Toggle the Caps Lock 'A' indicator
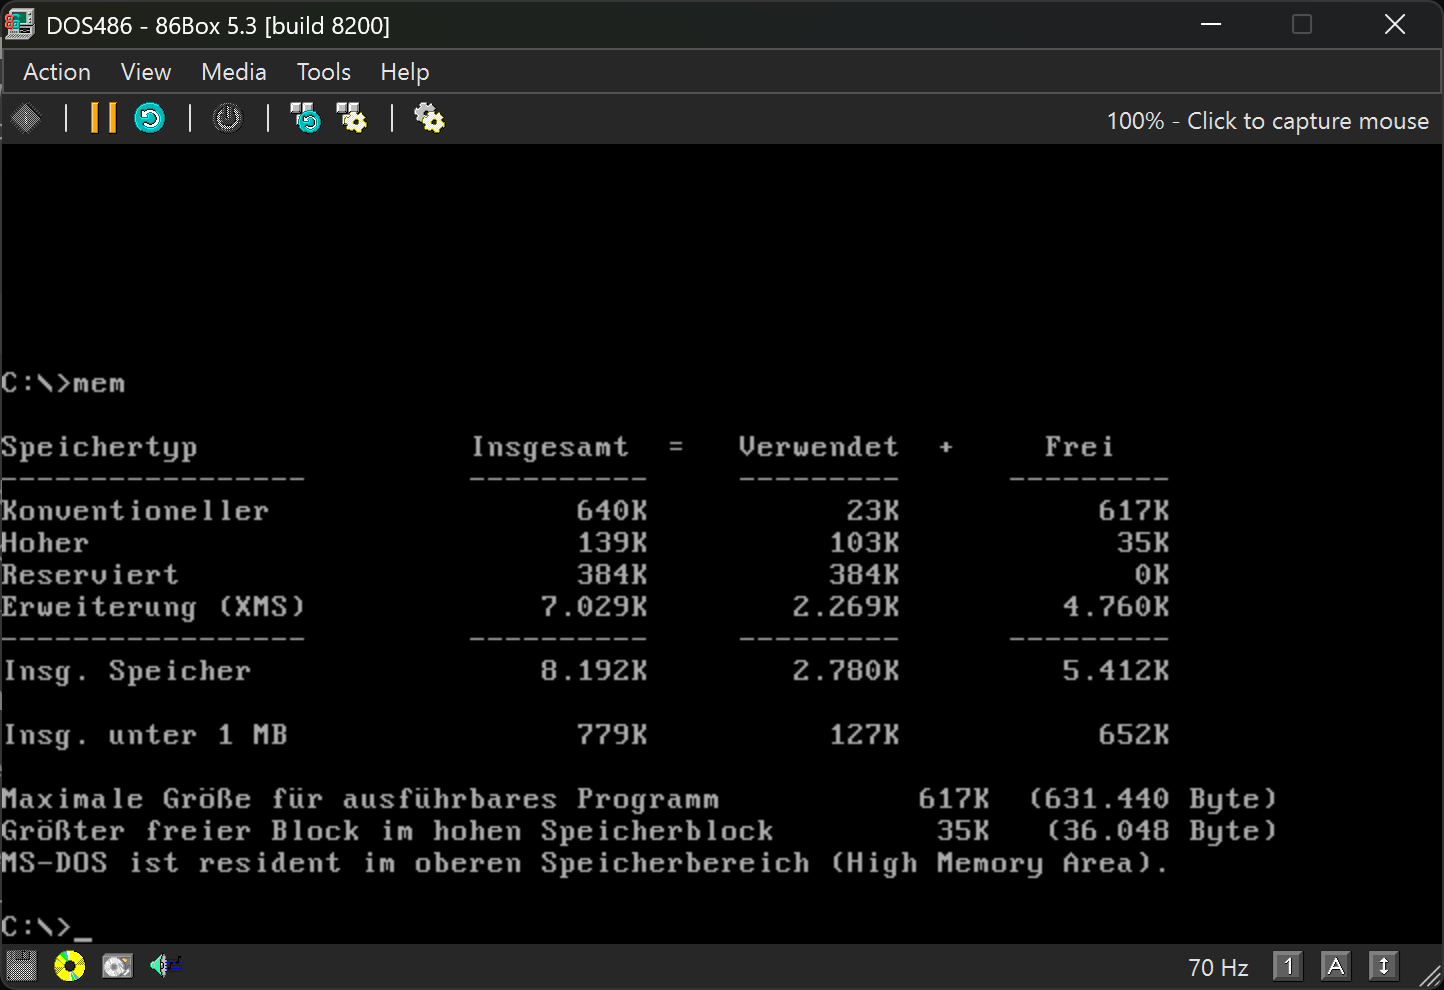 pos(1336,966)
